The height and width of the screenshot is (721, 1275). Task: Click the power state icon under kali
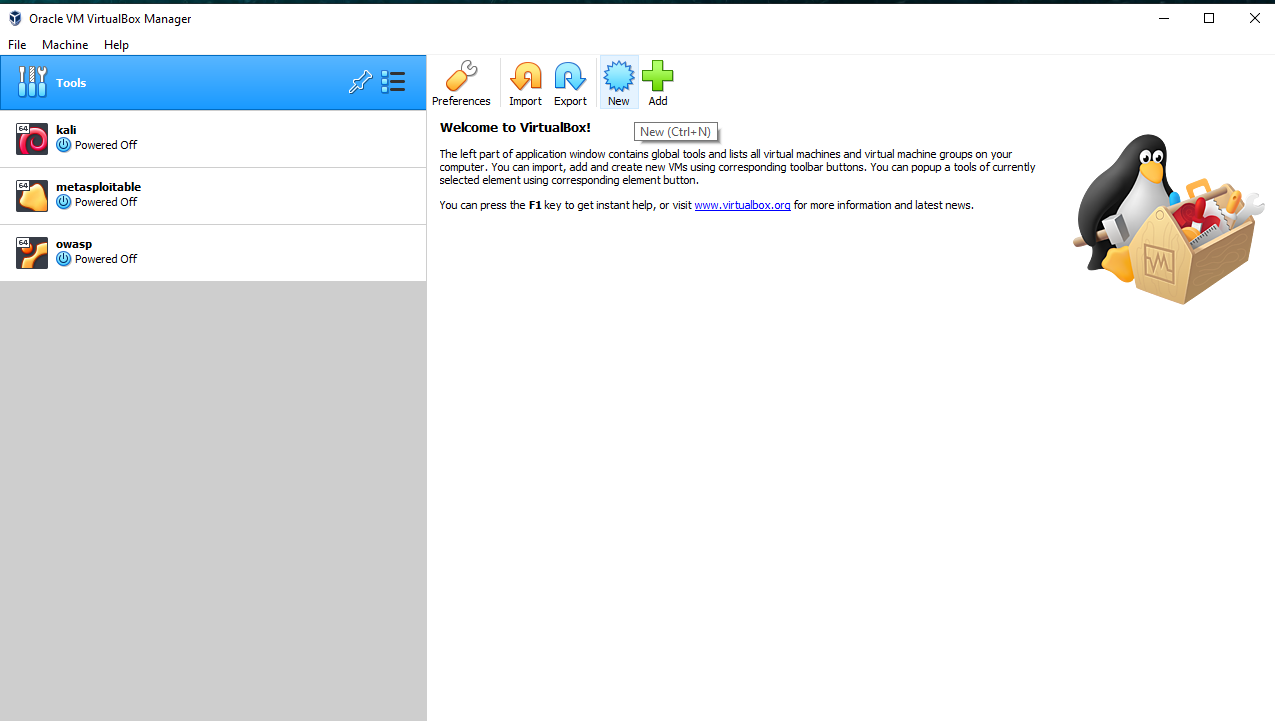pyautogui.click(x=64, y=145)
